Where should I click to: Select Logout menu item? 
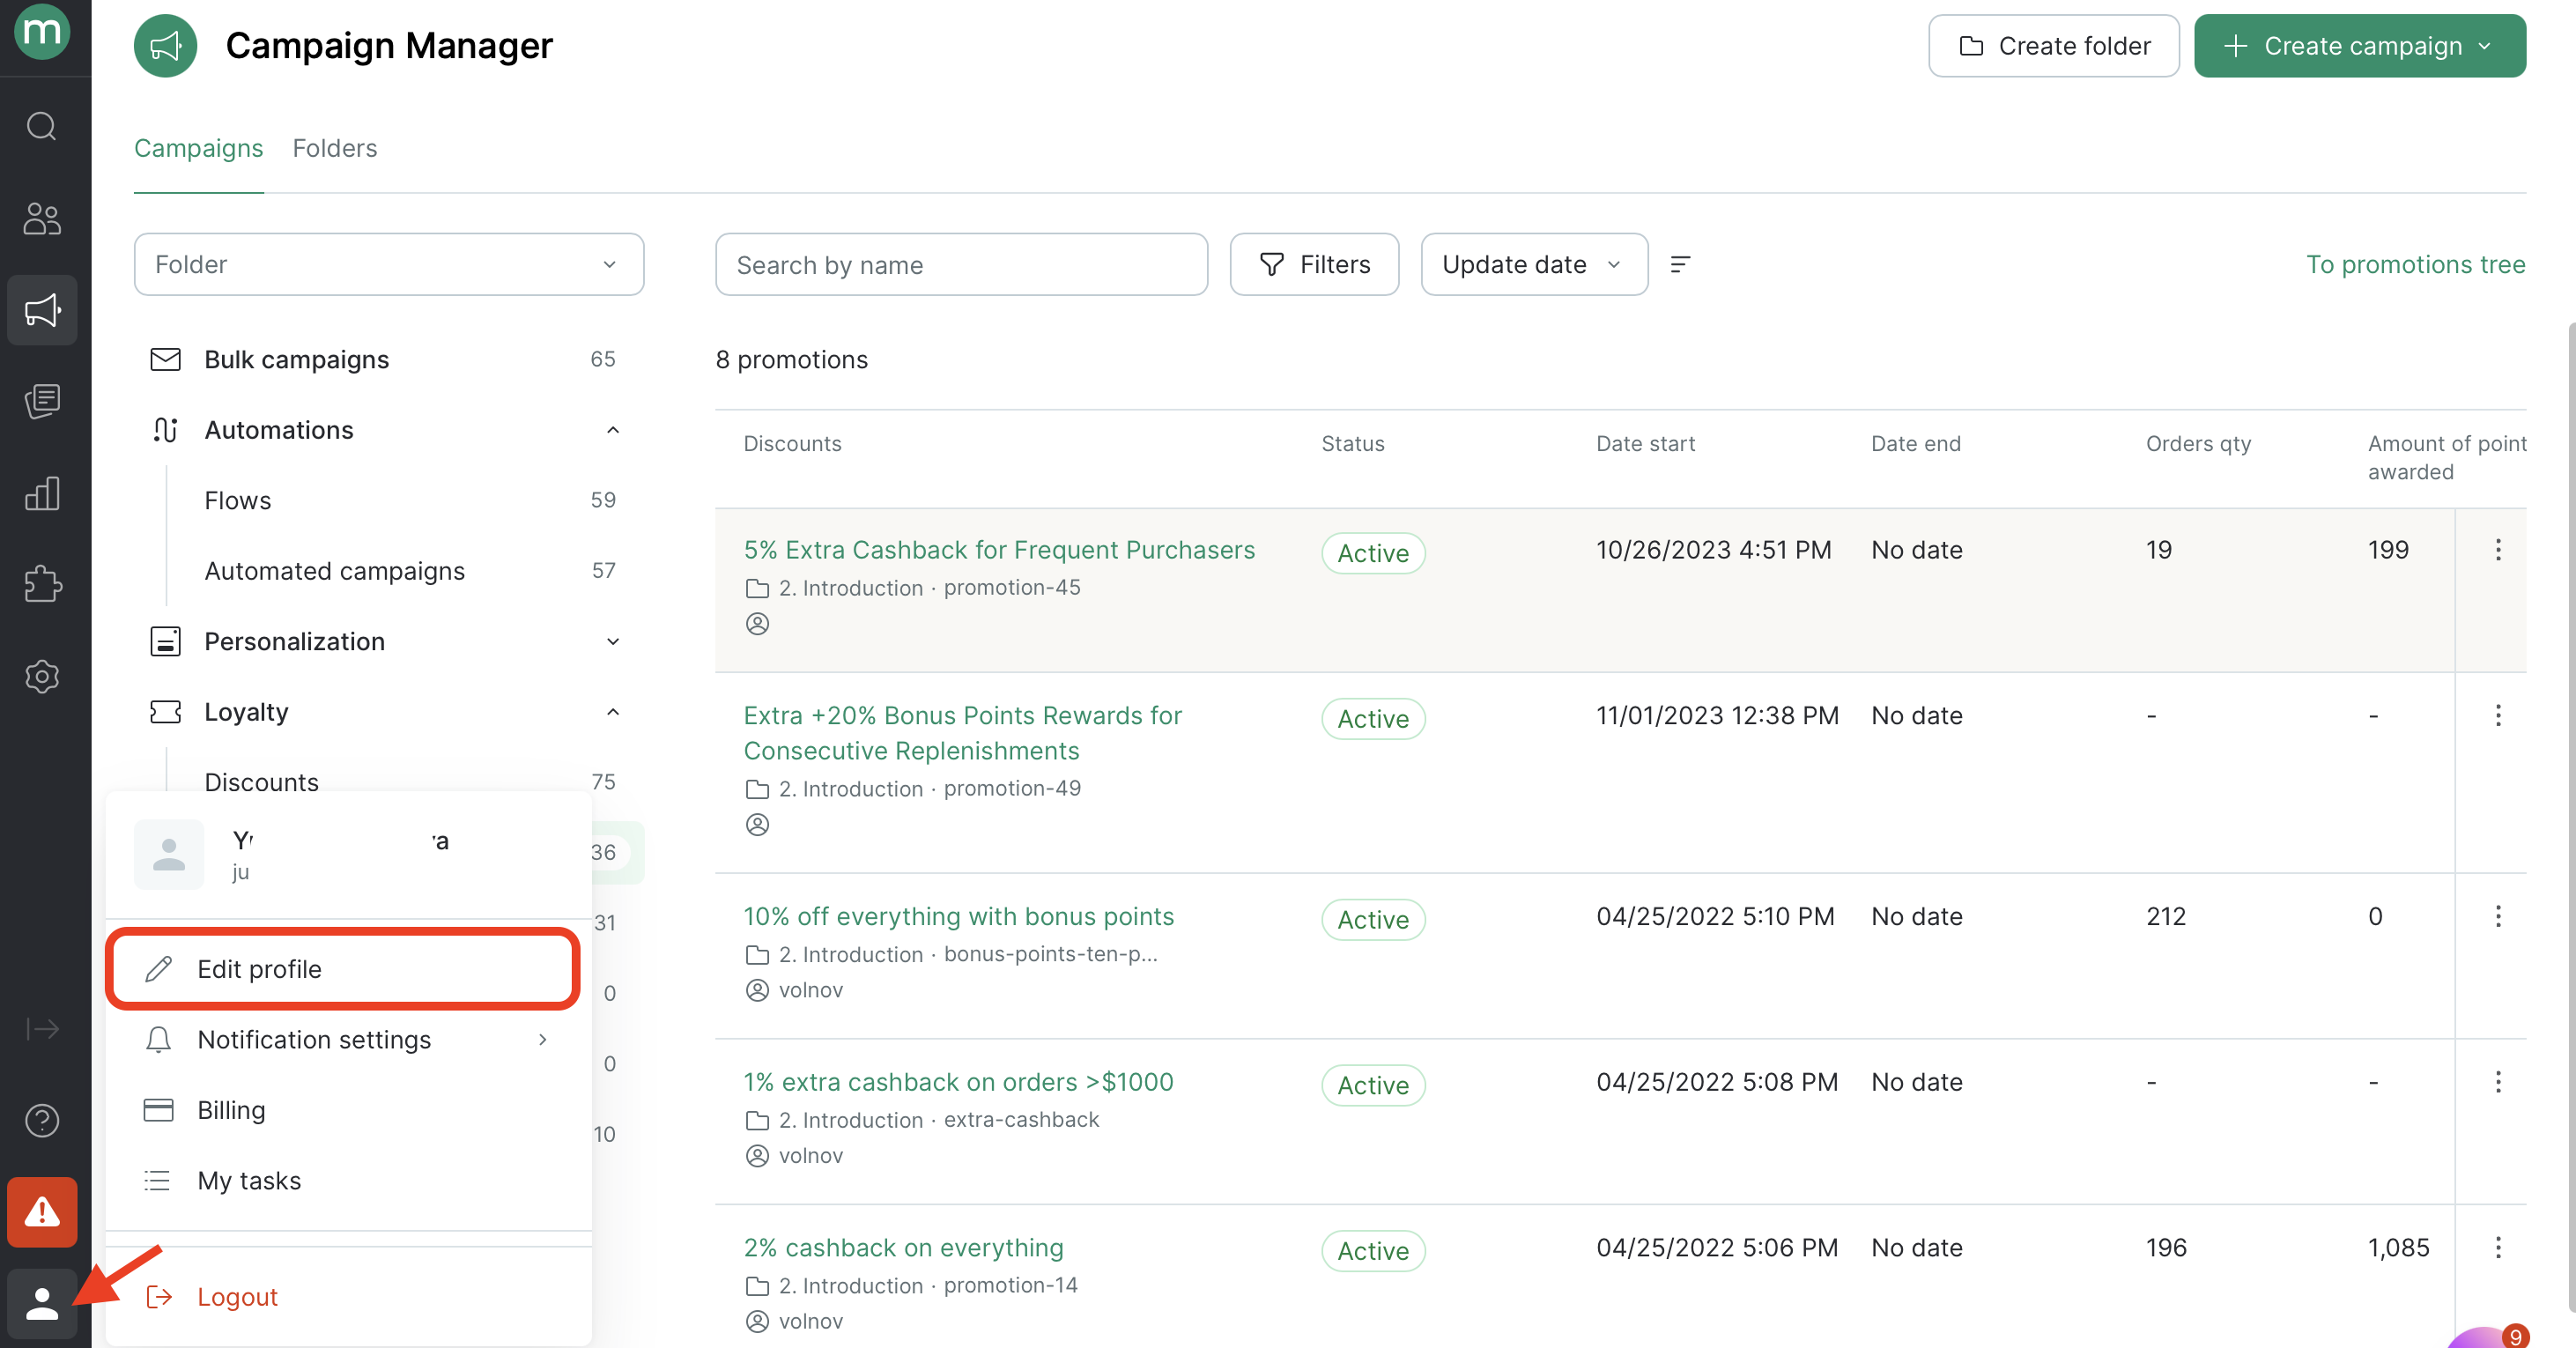point(348,1297)
